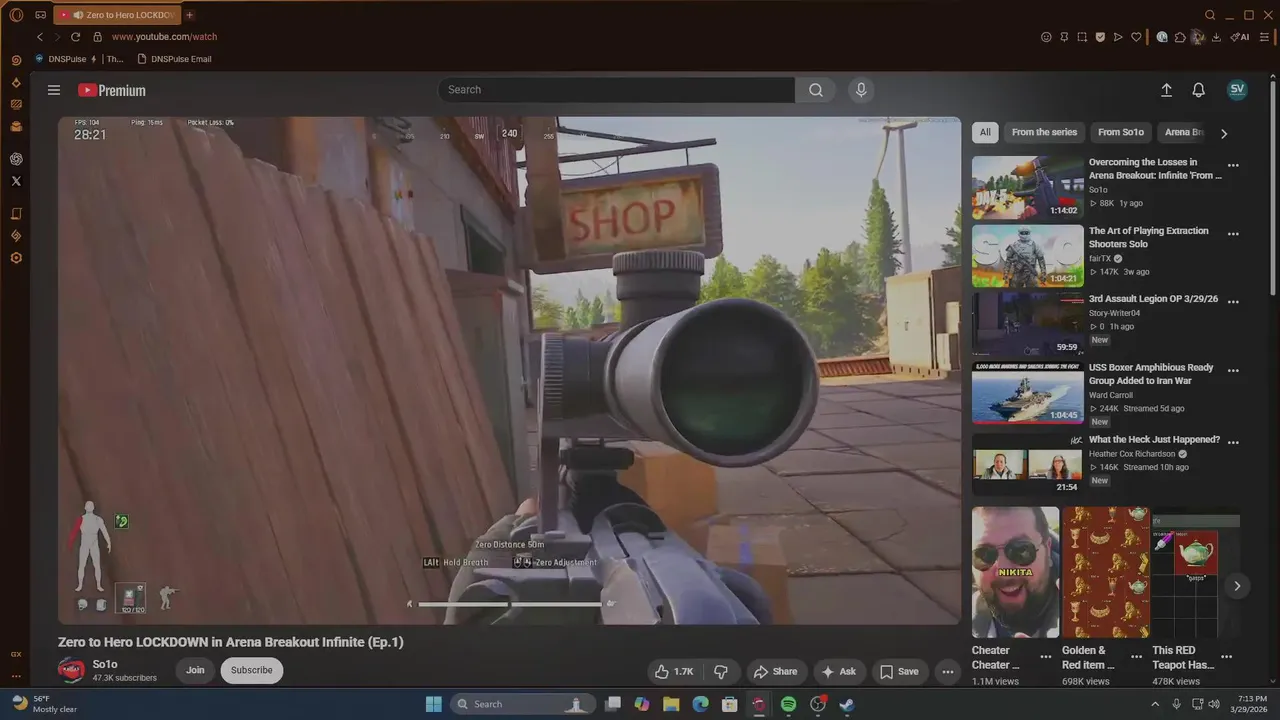Viewport: 1280px width, 720px height.
Task: Go back to the previous page
Action: pyautogui.click(x=40, y=37)
